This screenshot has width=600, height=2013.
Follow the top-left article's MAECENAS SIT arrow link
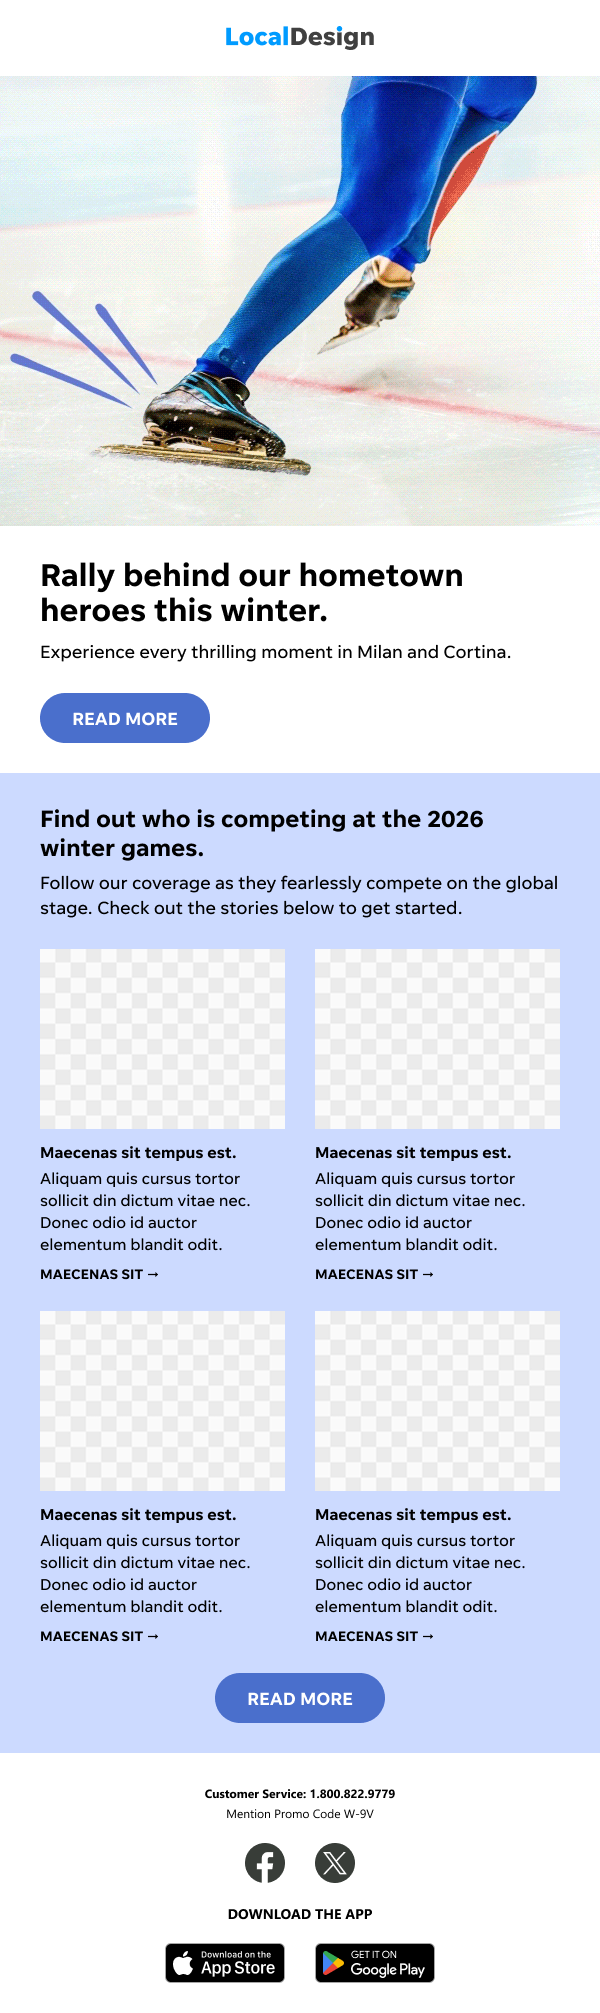point(99,1274)
